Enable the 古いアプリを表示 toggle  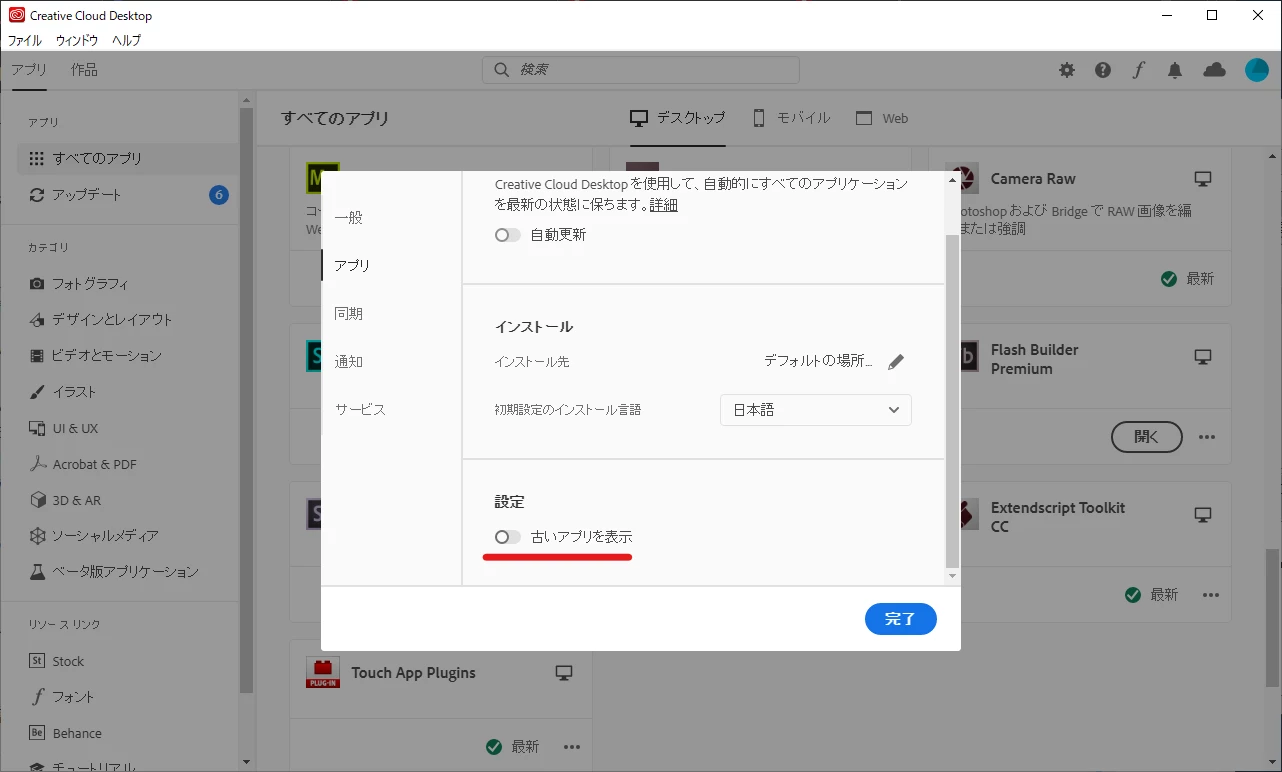(508, 537)
